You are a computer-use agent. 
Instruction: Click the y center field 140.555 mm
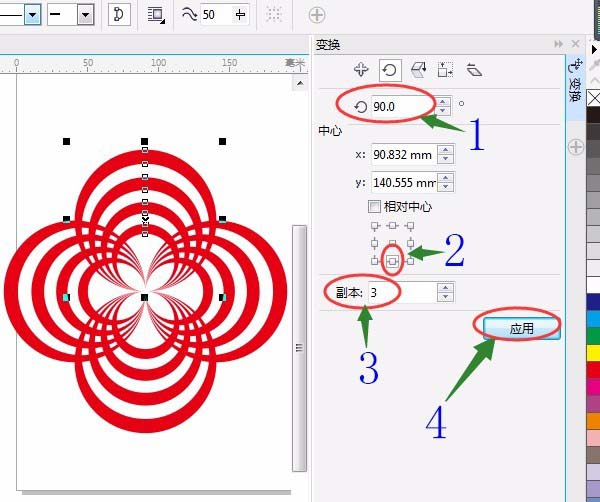[x=404, y=183]
